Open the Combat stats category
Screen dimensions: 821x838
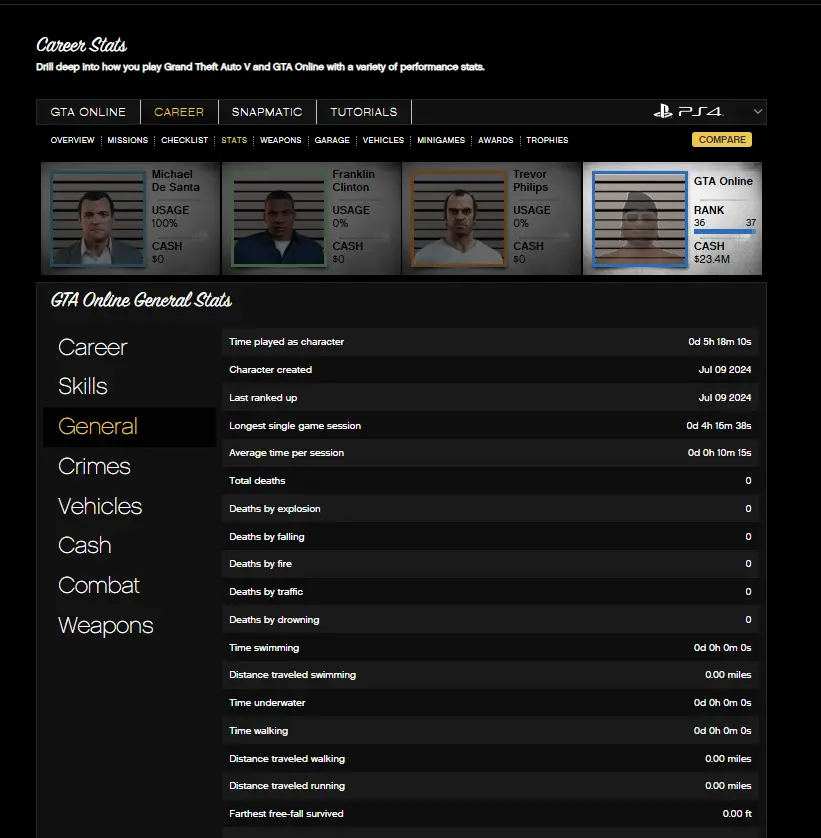(99, 586)
